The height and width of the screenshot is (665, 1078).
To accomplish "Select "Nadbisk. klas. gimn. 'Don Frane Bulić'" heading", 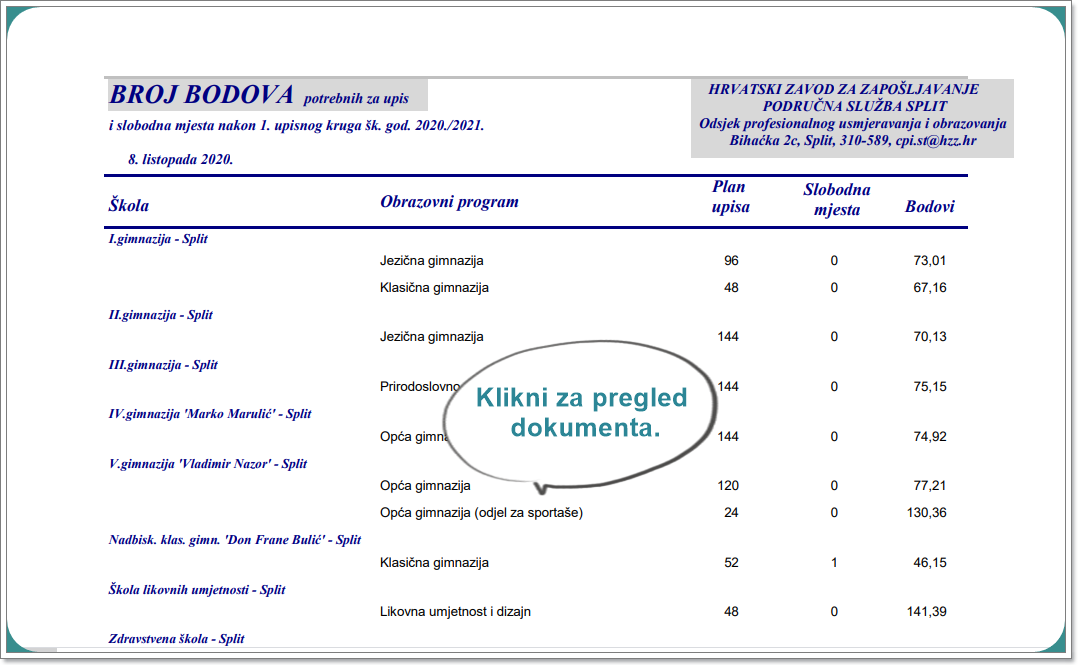I will pyautogui.click(x=234, y=539).
